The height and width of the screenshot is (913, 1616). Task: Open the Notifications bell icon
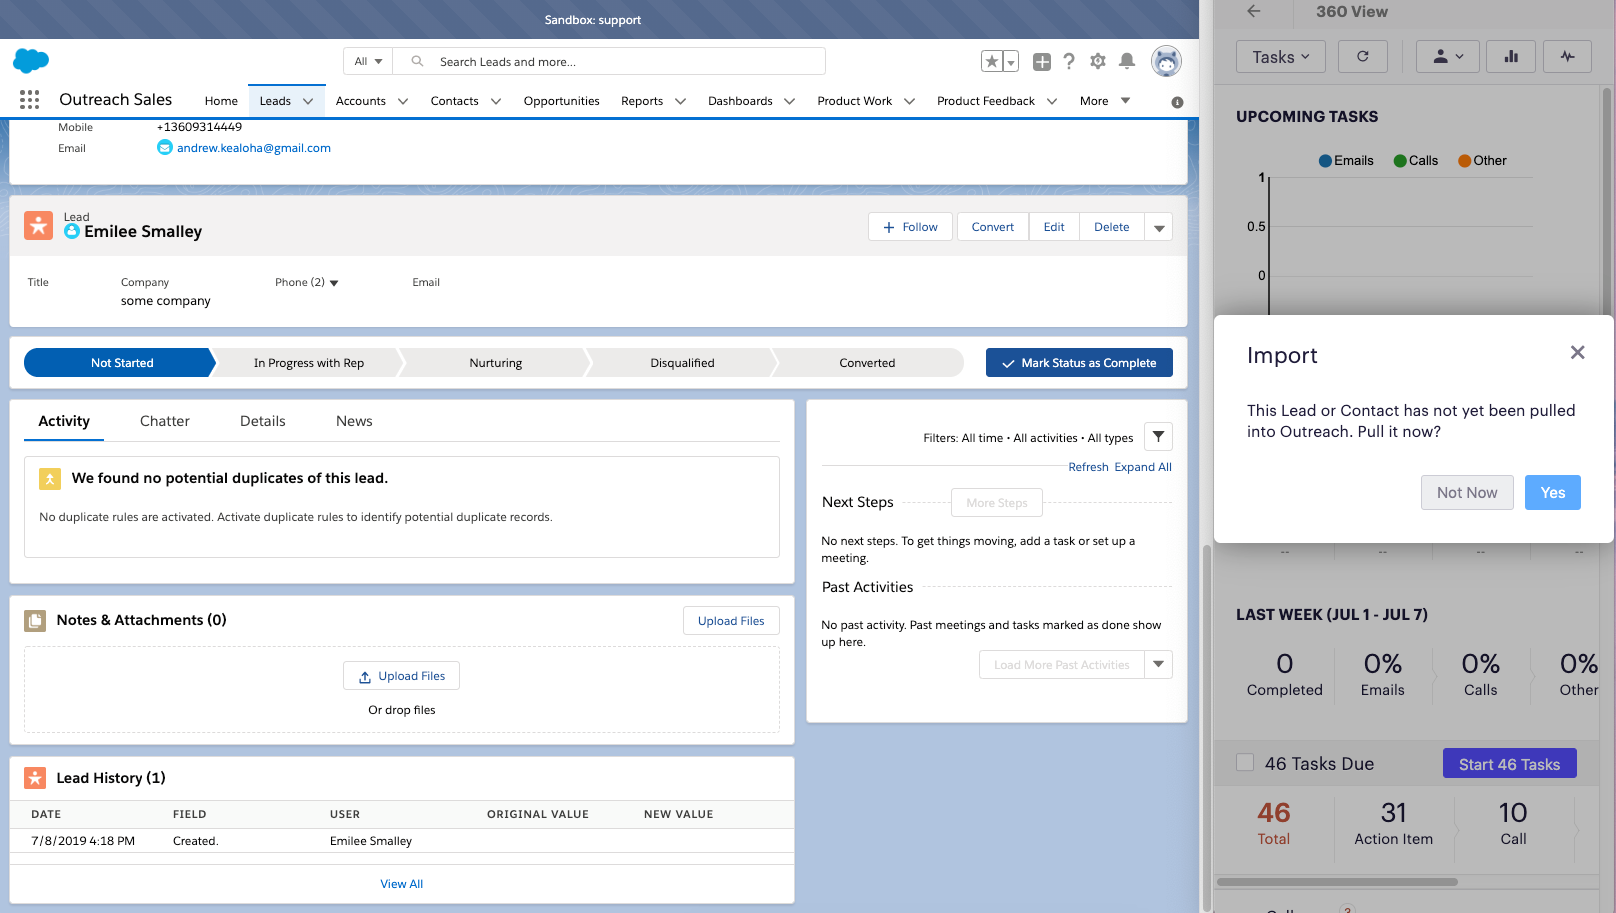pos(1127,62)
